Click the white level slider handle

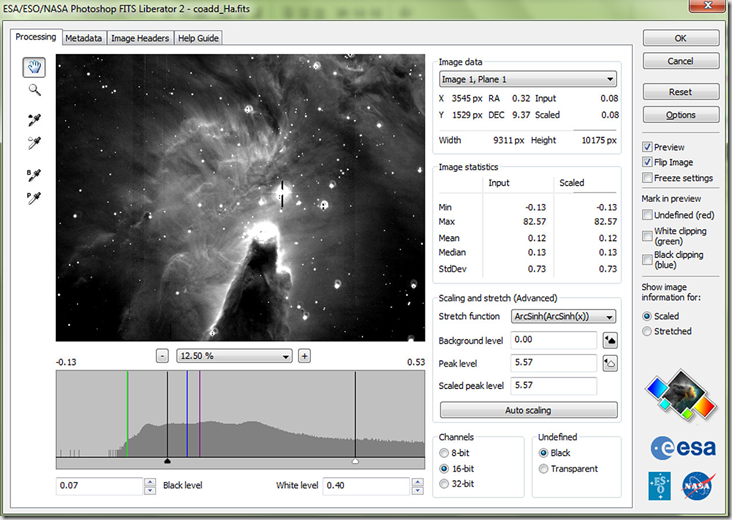(355, 461)
